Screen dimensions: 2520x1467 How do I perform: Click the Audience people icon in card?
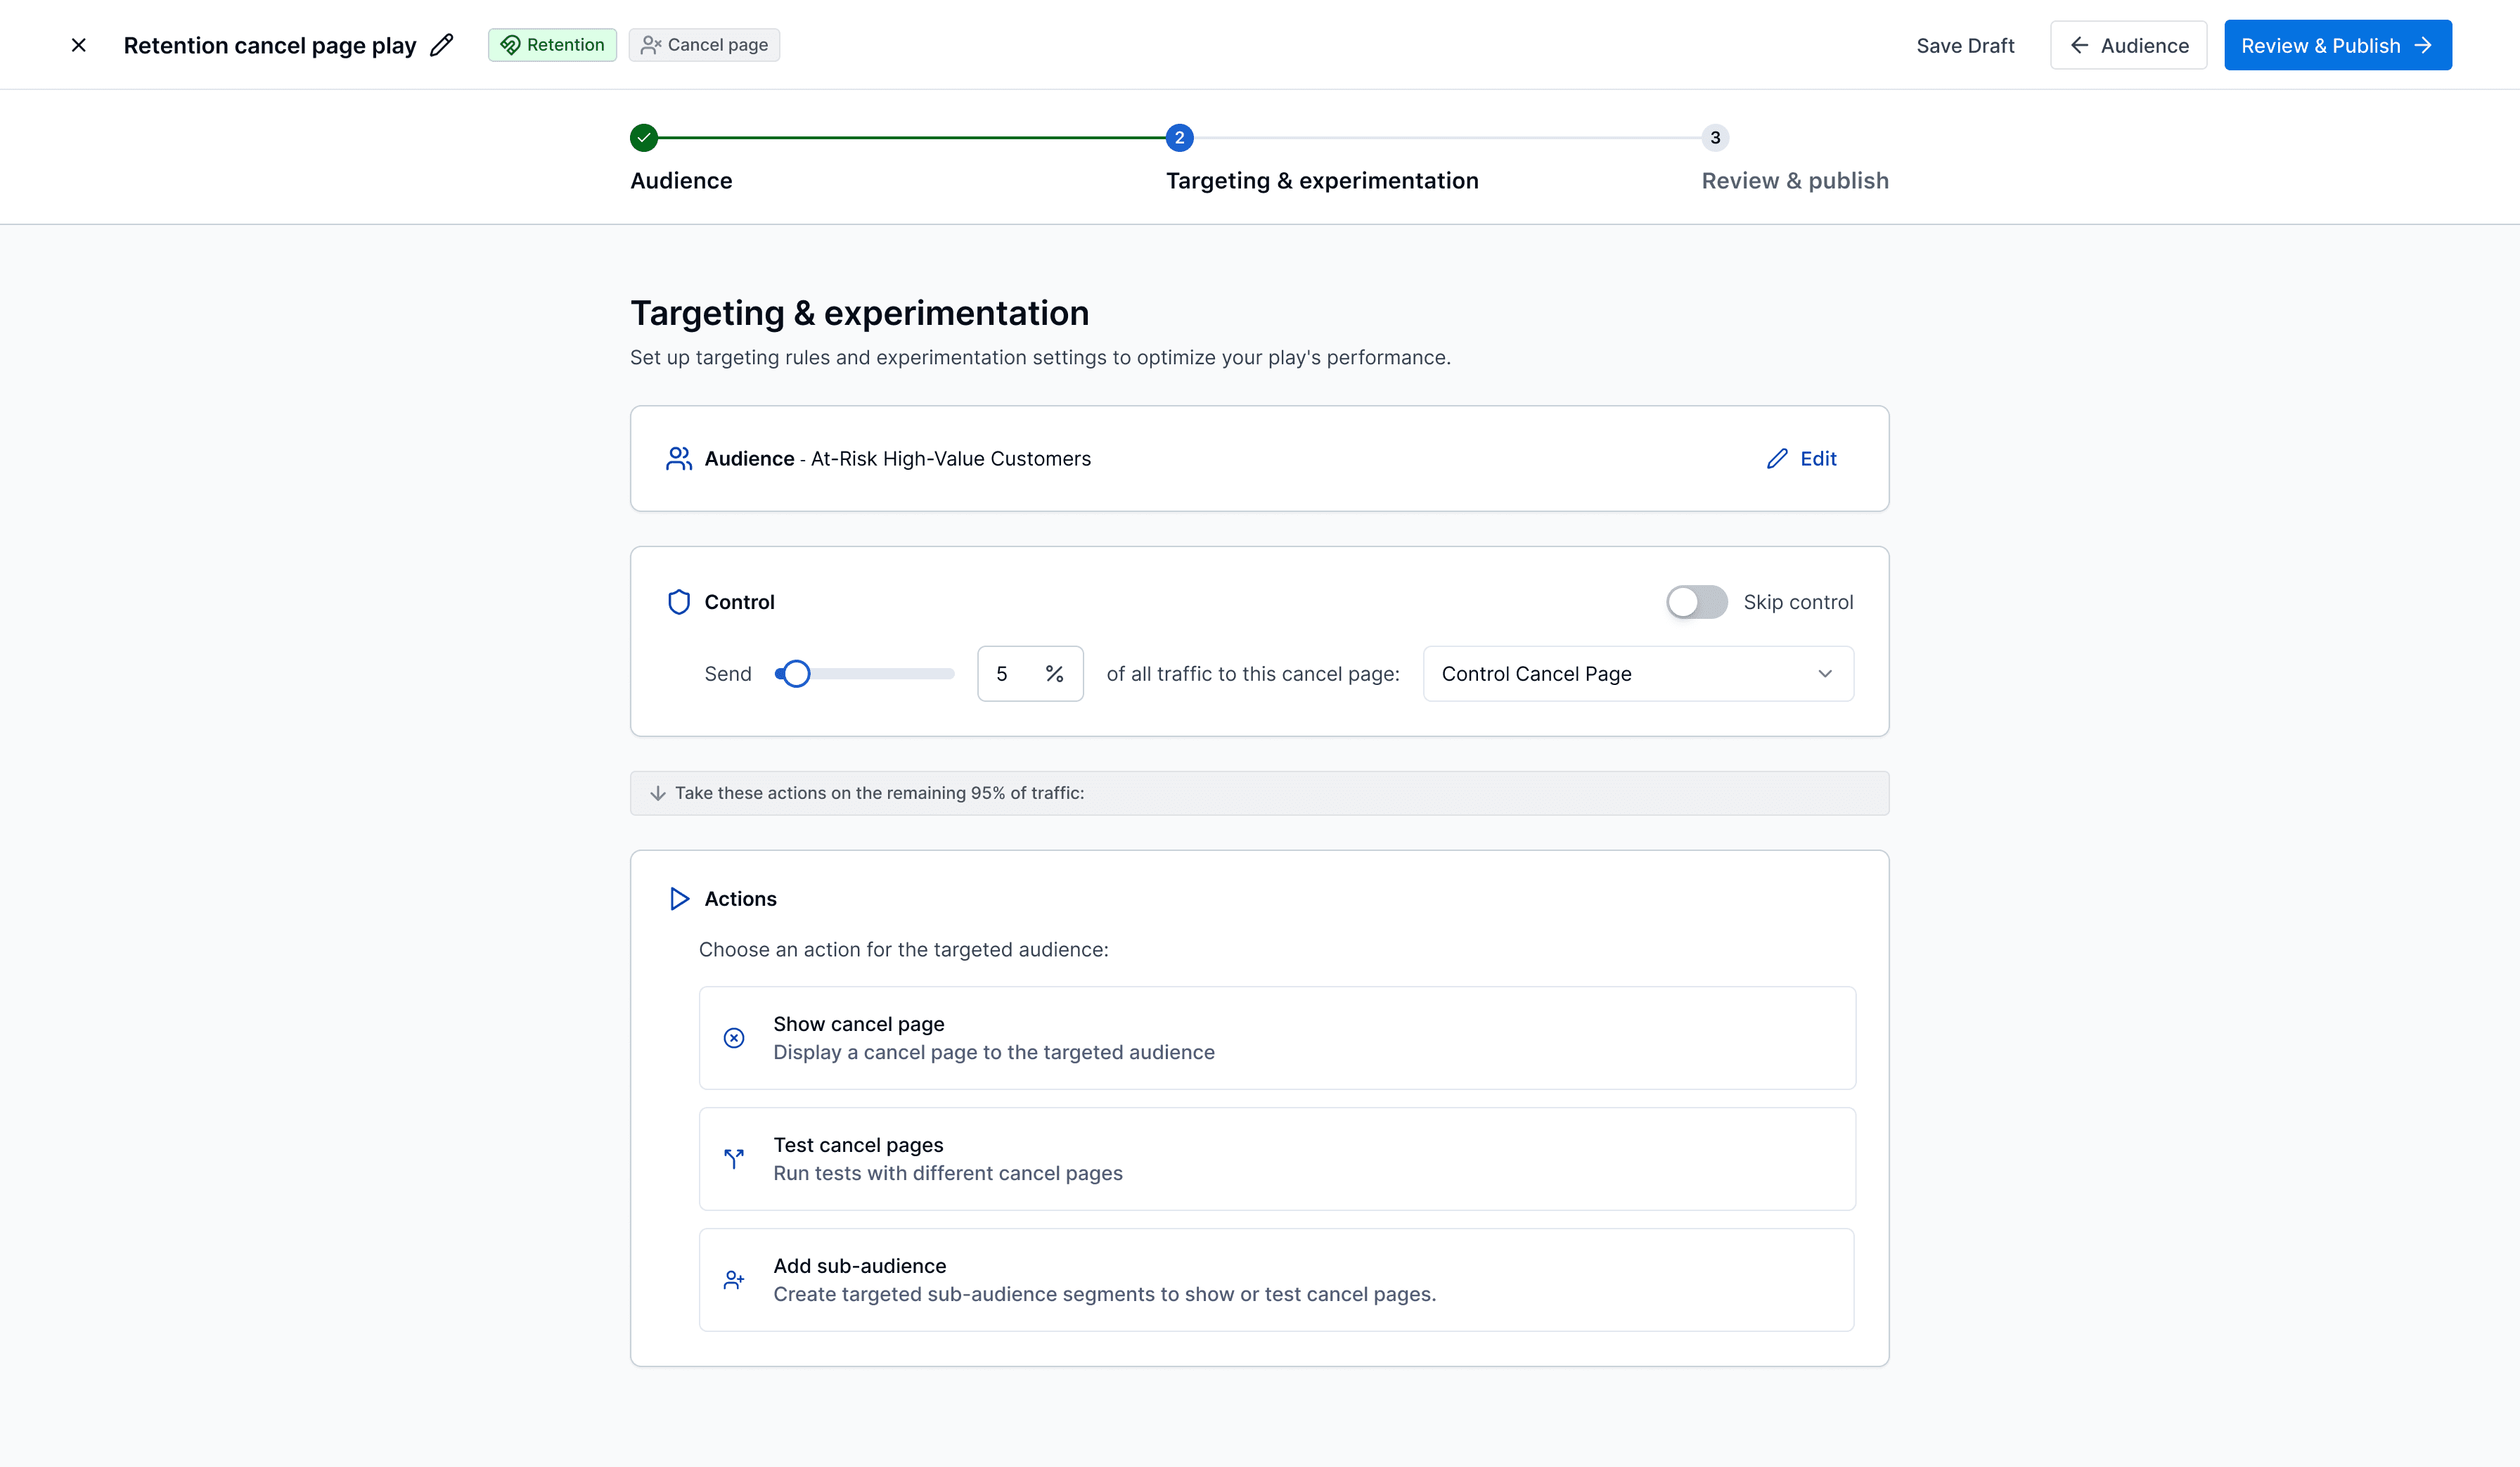point(679,458)
